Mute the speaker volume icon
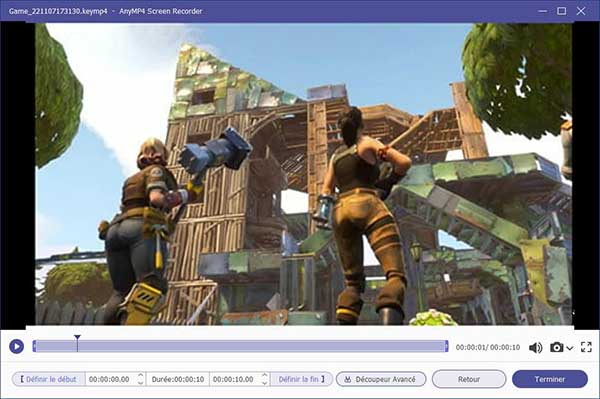Viewport: 600px width, 399px height. [x=535, y=347]
